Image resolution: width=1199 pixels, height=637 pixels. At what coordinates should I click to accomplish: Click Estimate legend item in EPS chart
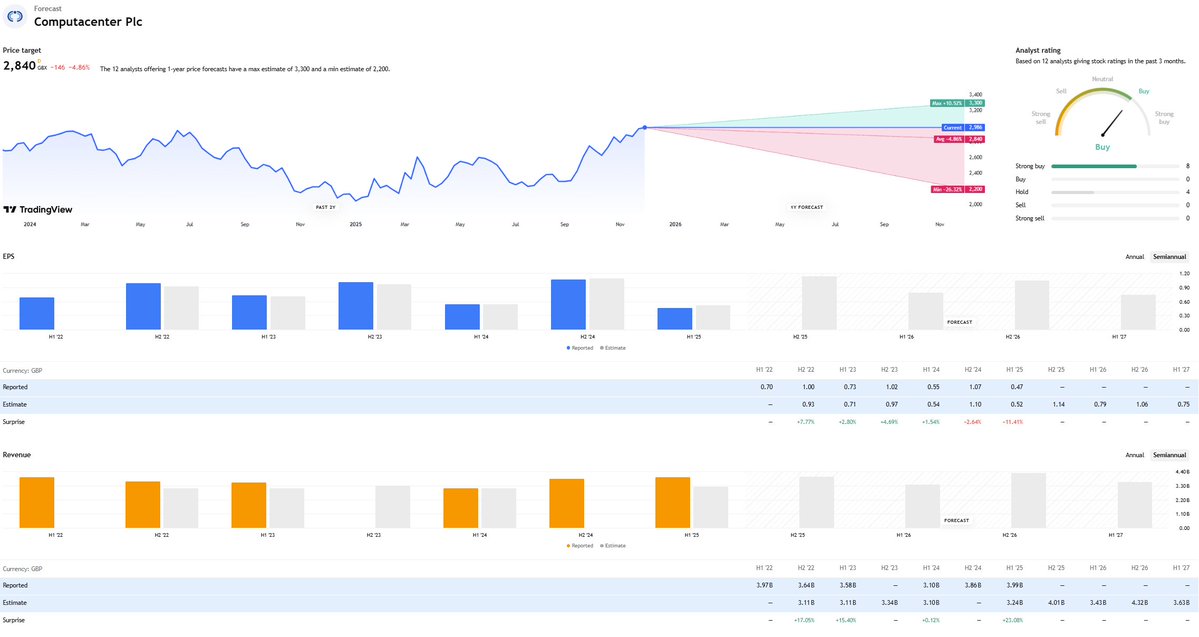[x=613, y=348]
